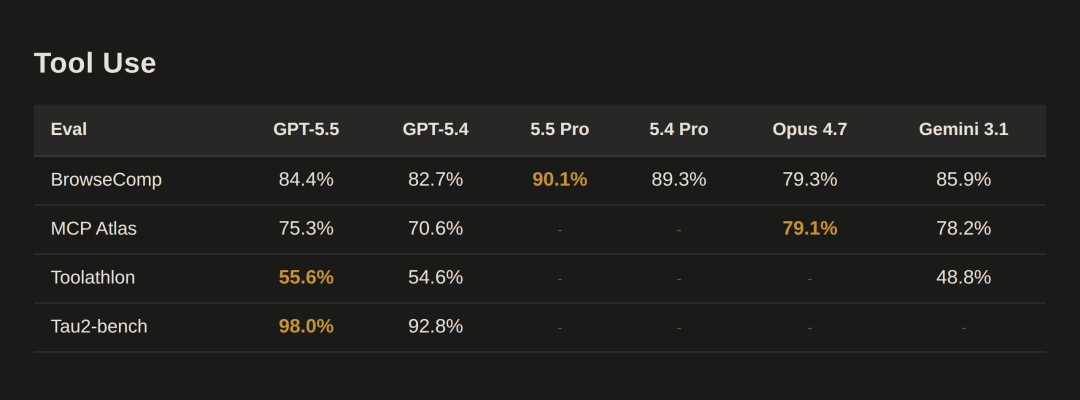Screen dimensions: 1080x400
Task: Select the Toolathlon row label
Action: [93, 278]
